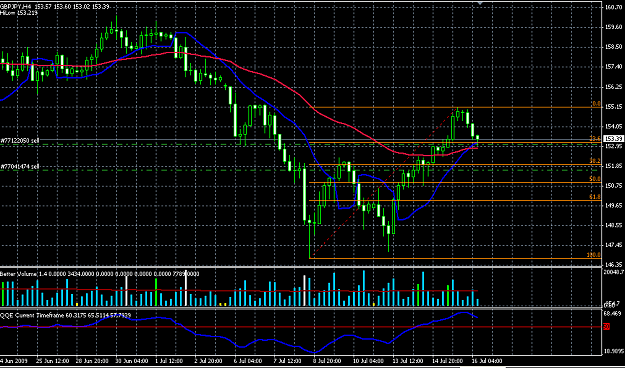Click the 8 Jul 20:00 time label
This screenshot has height=368, width=625.
coord(327,361)
